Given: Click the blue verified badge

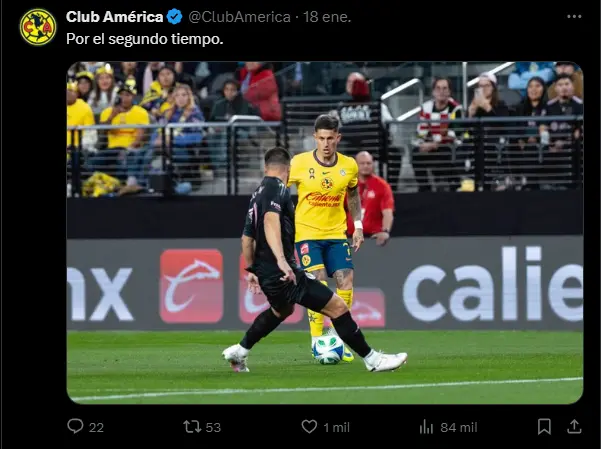Looking at the screenshot, I should coord(175,17).
